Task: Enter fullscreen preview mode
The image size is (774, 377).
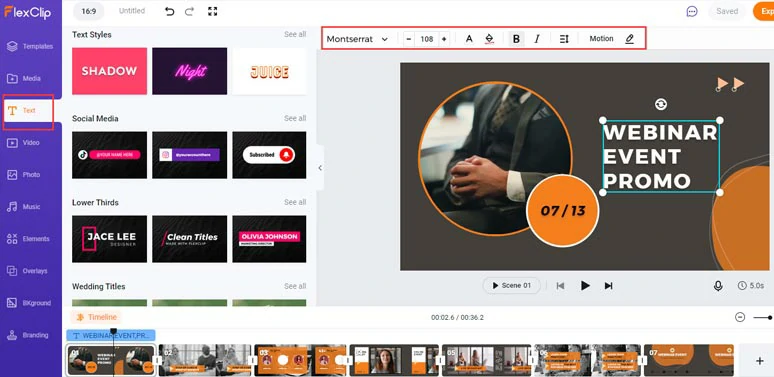Action: (x=213, y=11)
